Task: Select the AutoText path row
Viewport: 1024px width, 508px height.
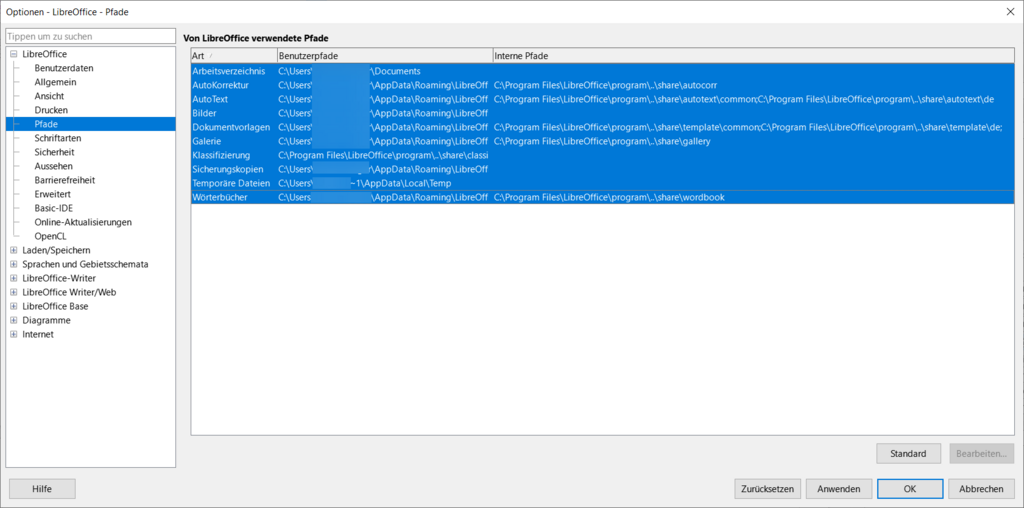Action: tap(603, 99)
